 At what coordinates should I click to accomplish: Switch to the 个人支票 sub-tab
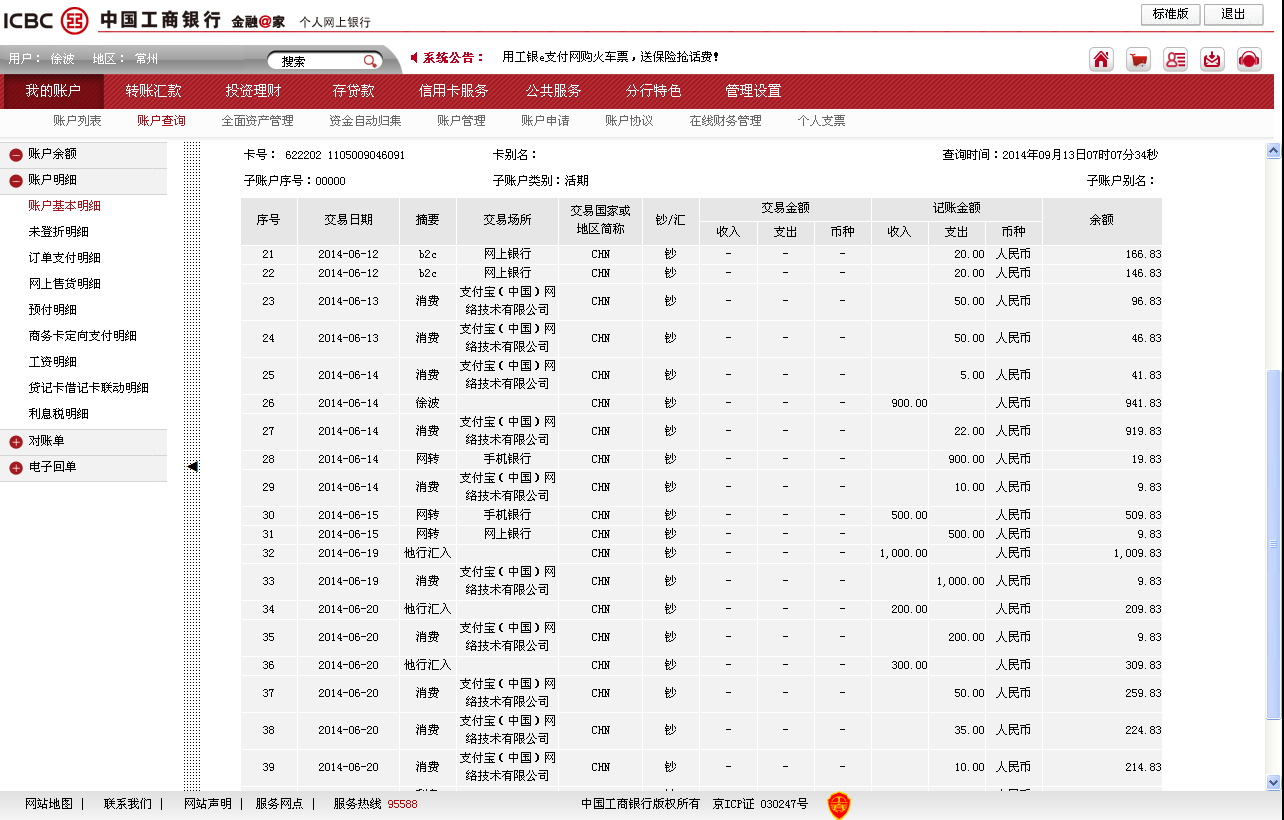click(821, 121)
